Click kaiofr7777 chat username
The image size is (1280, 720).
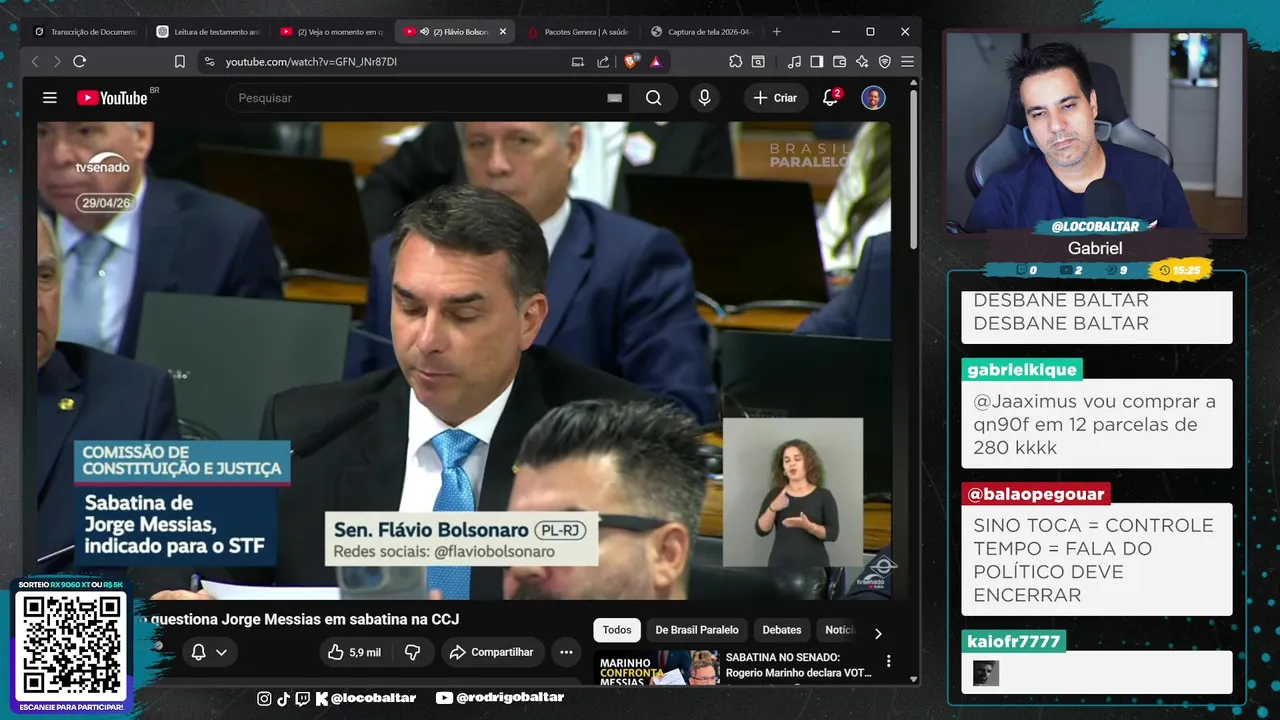click(x=1014, y=641)
